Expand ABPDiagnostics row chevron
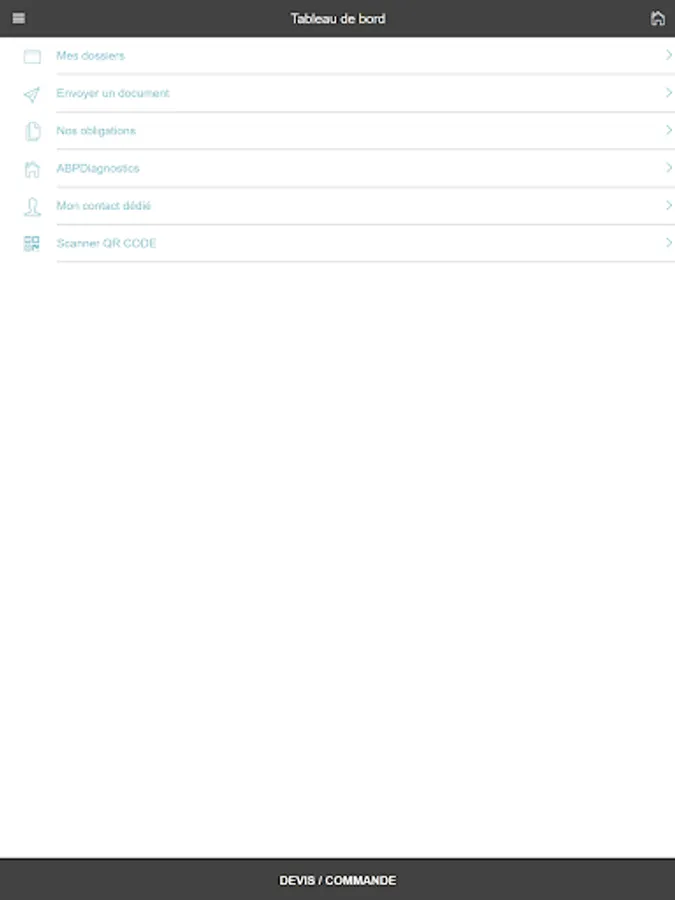The image size is (675, 900). [669, 168]
